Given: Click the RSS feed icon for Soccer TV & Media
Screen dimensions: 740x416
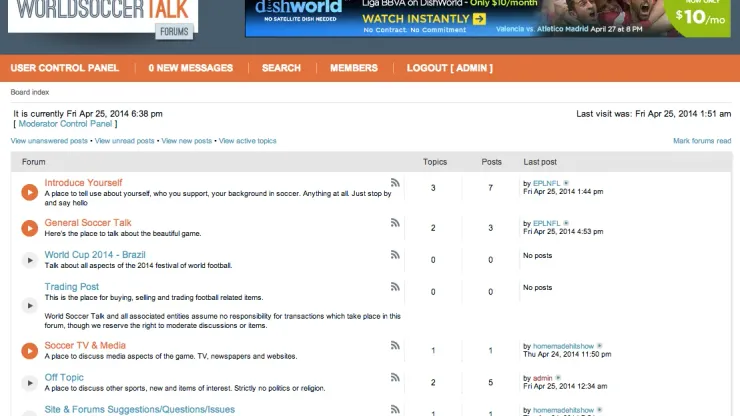Looking at the screenshot, I should pos(395,346).
